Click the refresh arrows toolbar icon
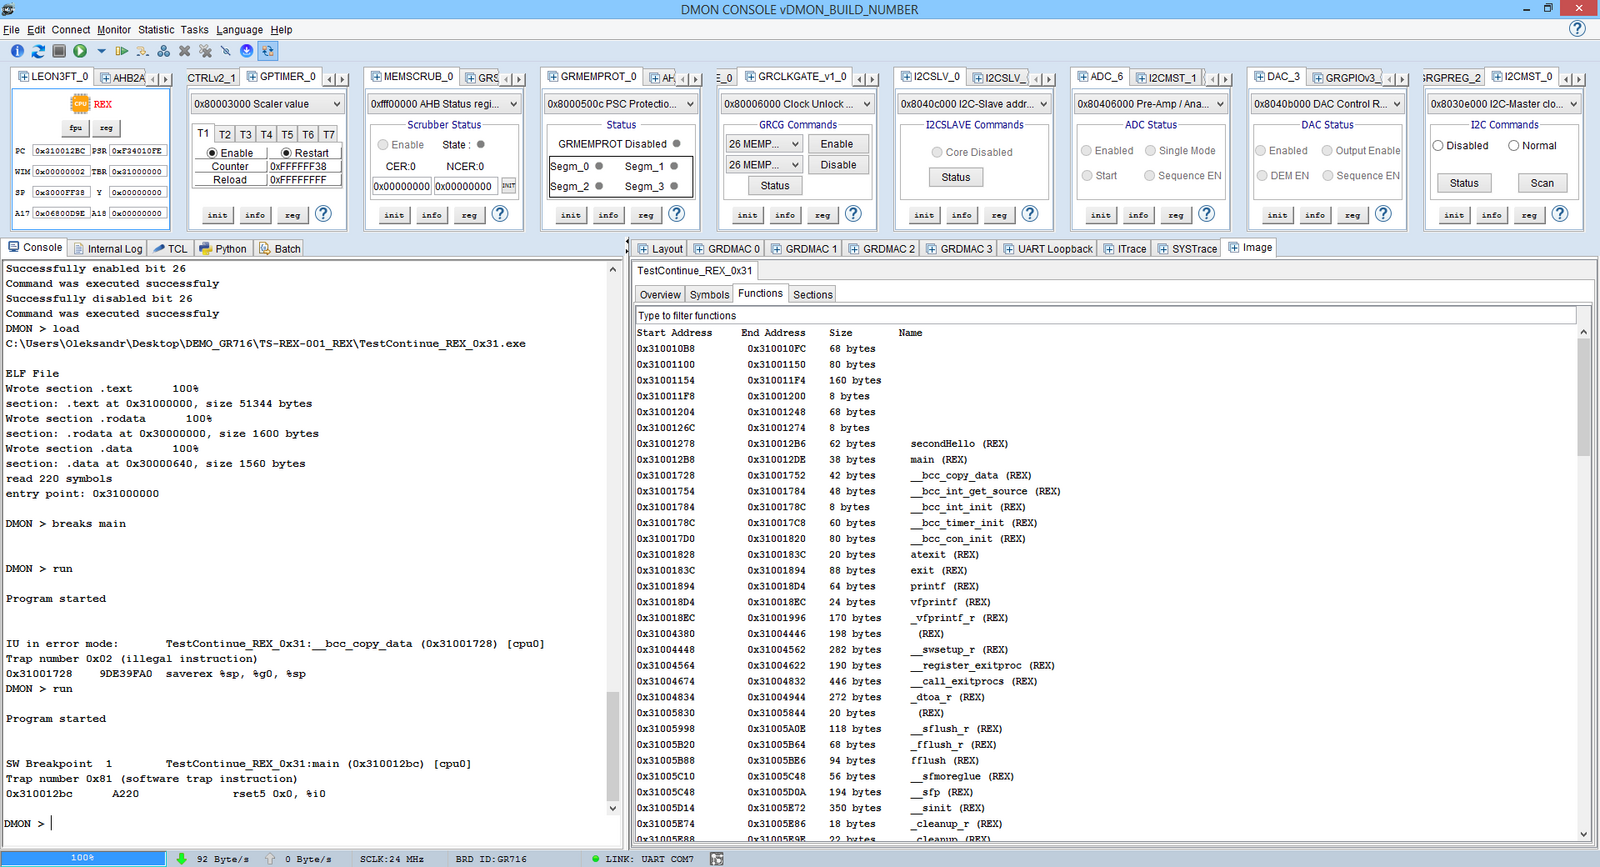 (38, 51)
